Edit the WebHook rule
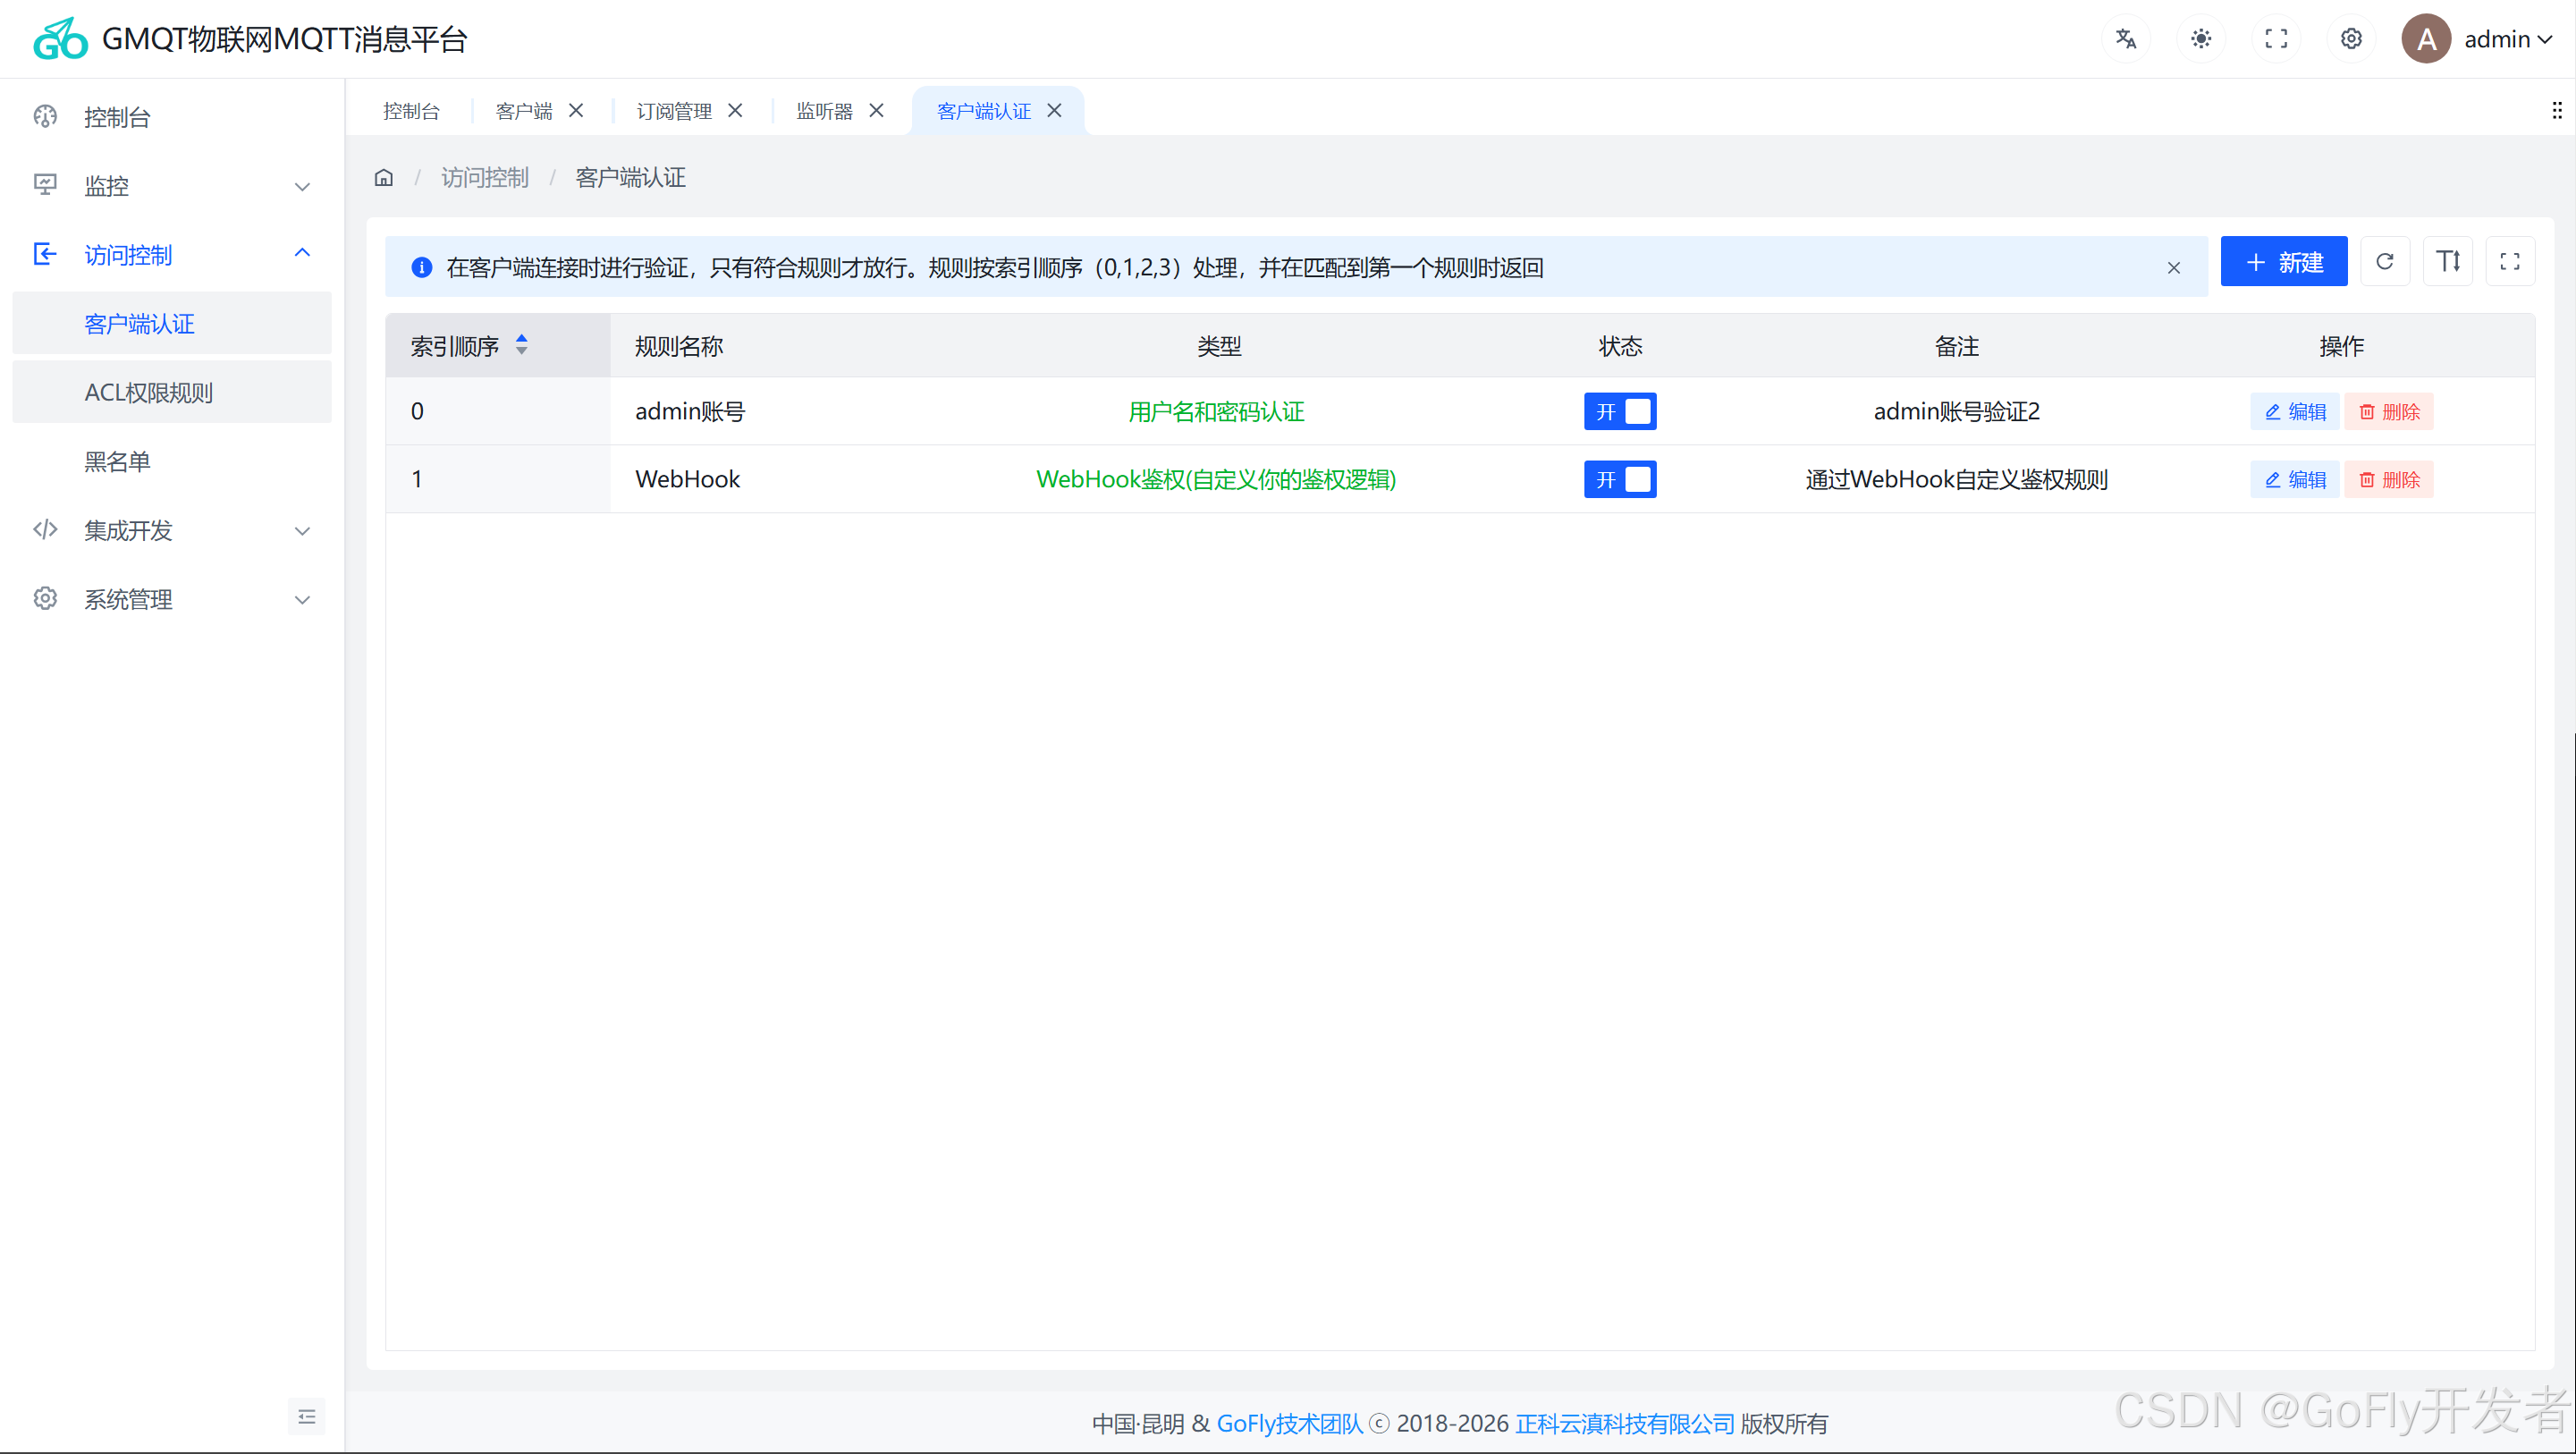The height and width of the screenshot is (1454, 2576). coord(2295,479)
